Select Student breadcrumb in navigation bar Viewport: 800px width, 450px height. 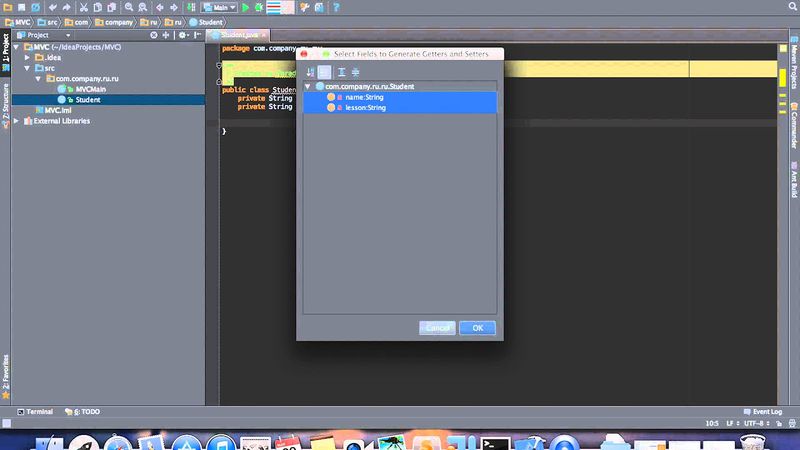pos(206,22)
